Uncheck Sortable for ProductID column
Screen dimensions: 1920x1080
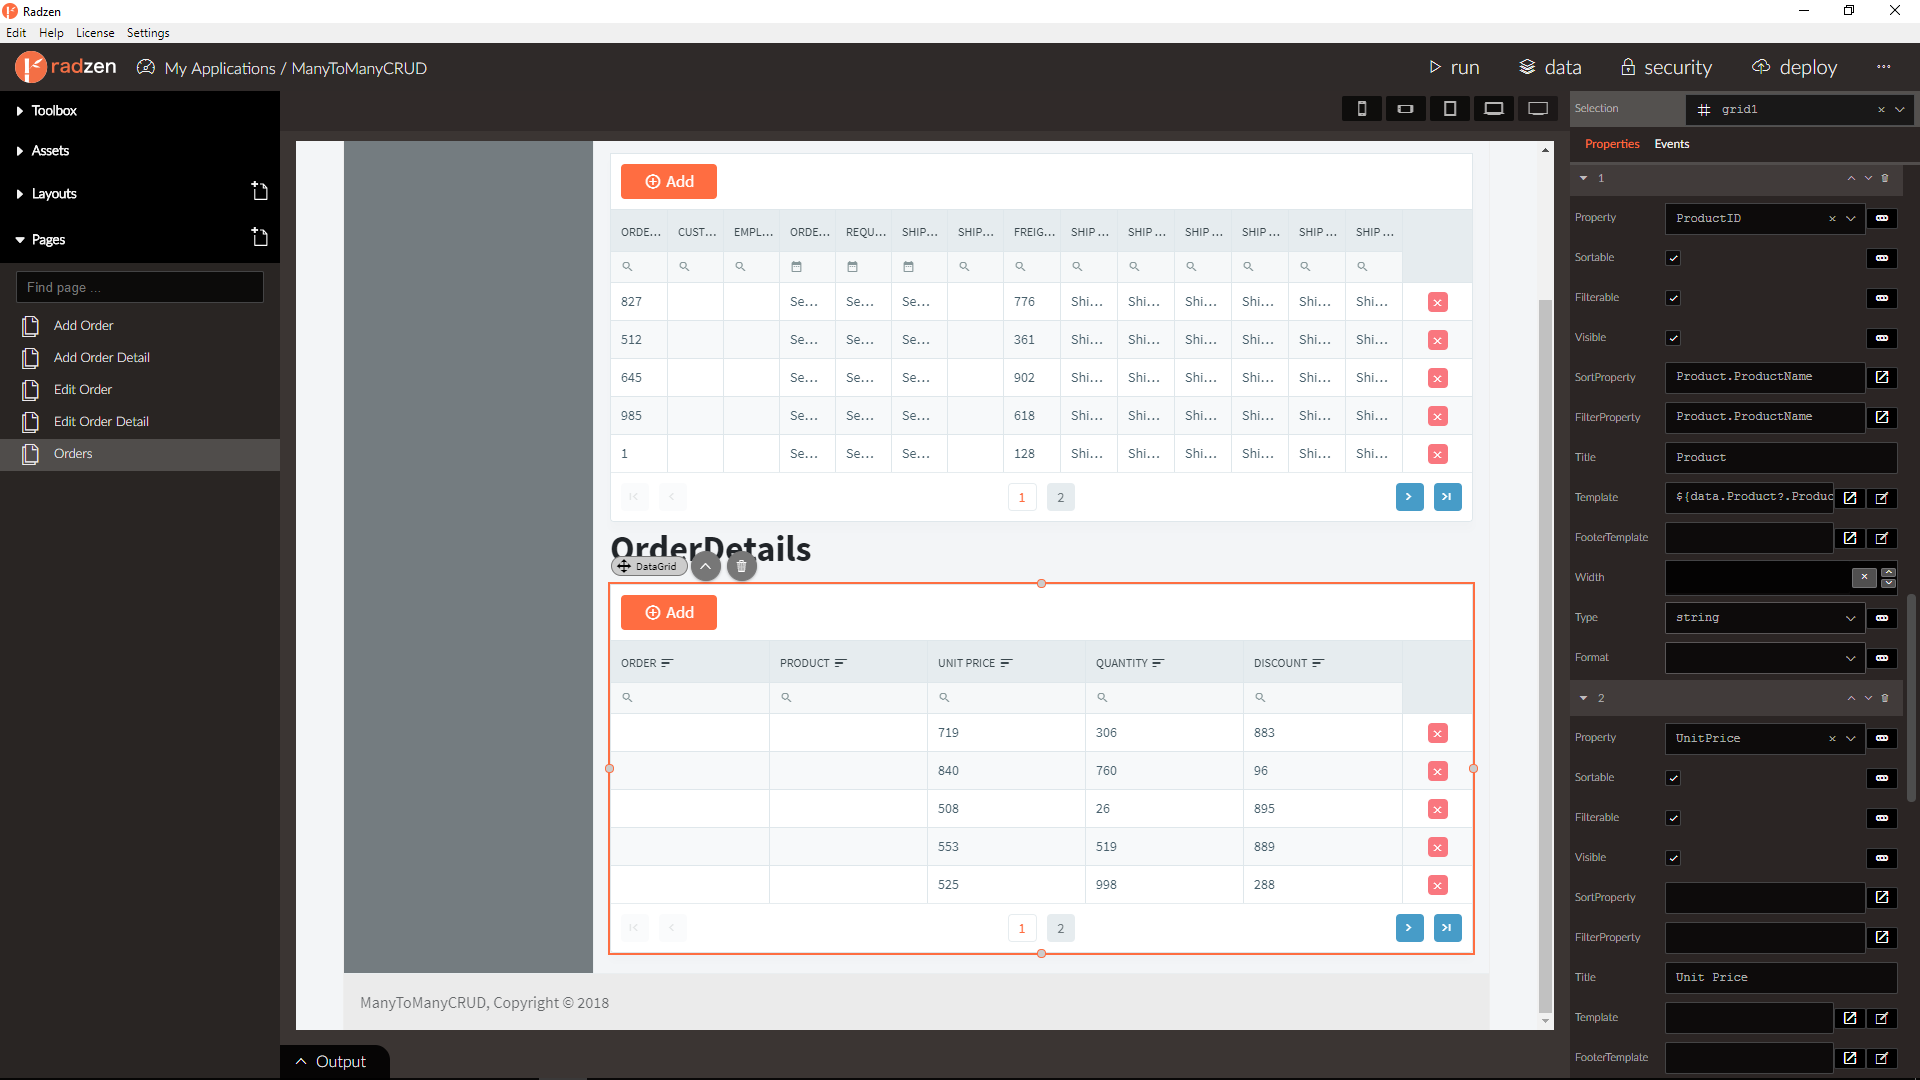[x=1673, y=258]
